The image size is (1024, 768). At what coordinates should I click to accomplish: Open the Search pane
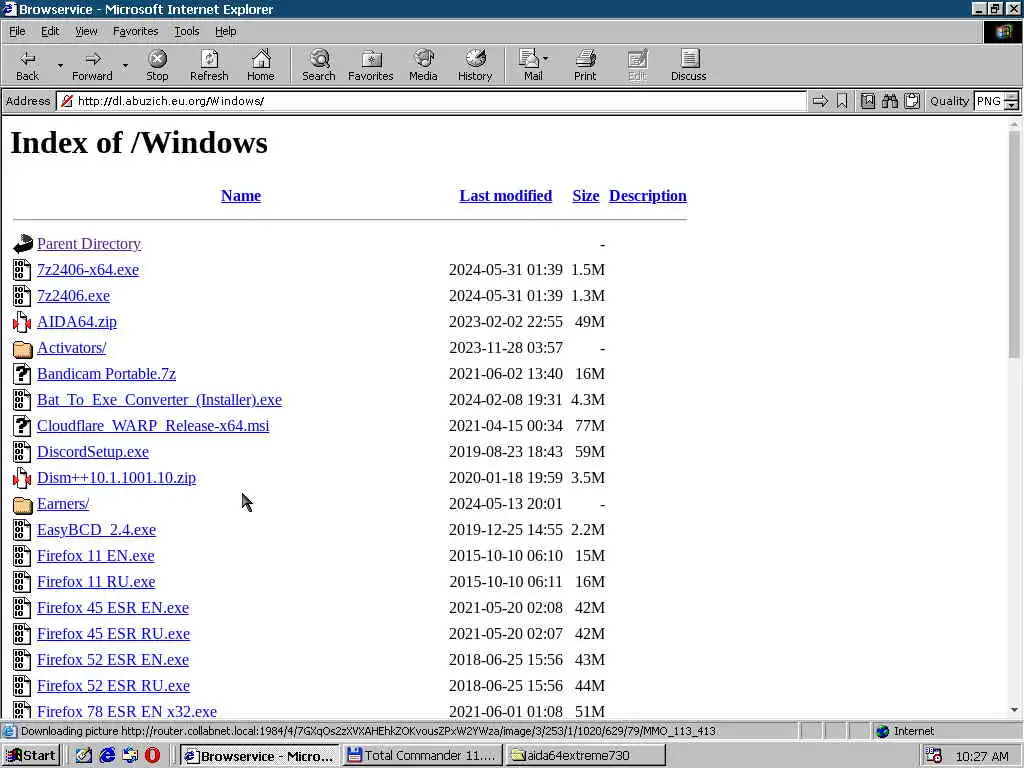click(319, 65)
